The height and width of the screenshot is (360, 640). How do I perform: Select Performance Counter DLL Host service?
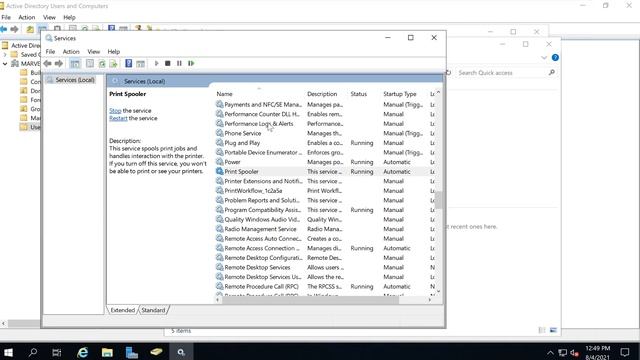325,114
